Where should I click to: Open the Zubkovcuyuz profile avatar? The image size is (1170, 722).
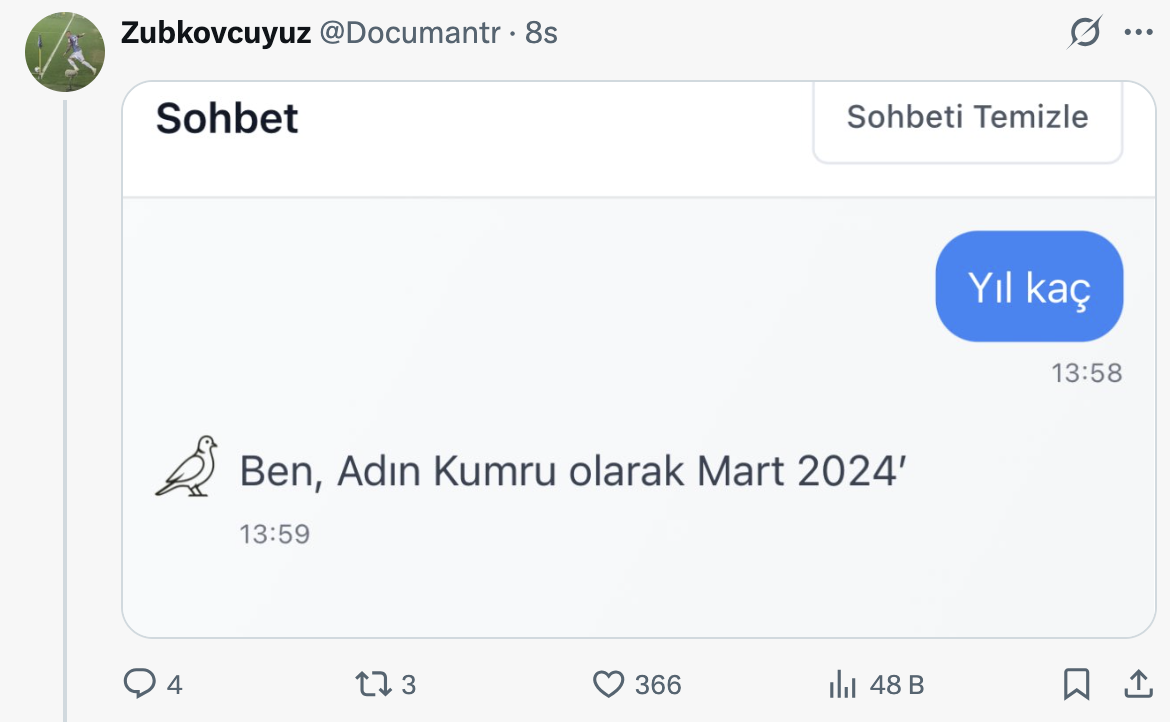[65, 53]
